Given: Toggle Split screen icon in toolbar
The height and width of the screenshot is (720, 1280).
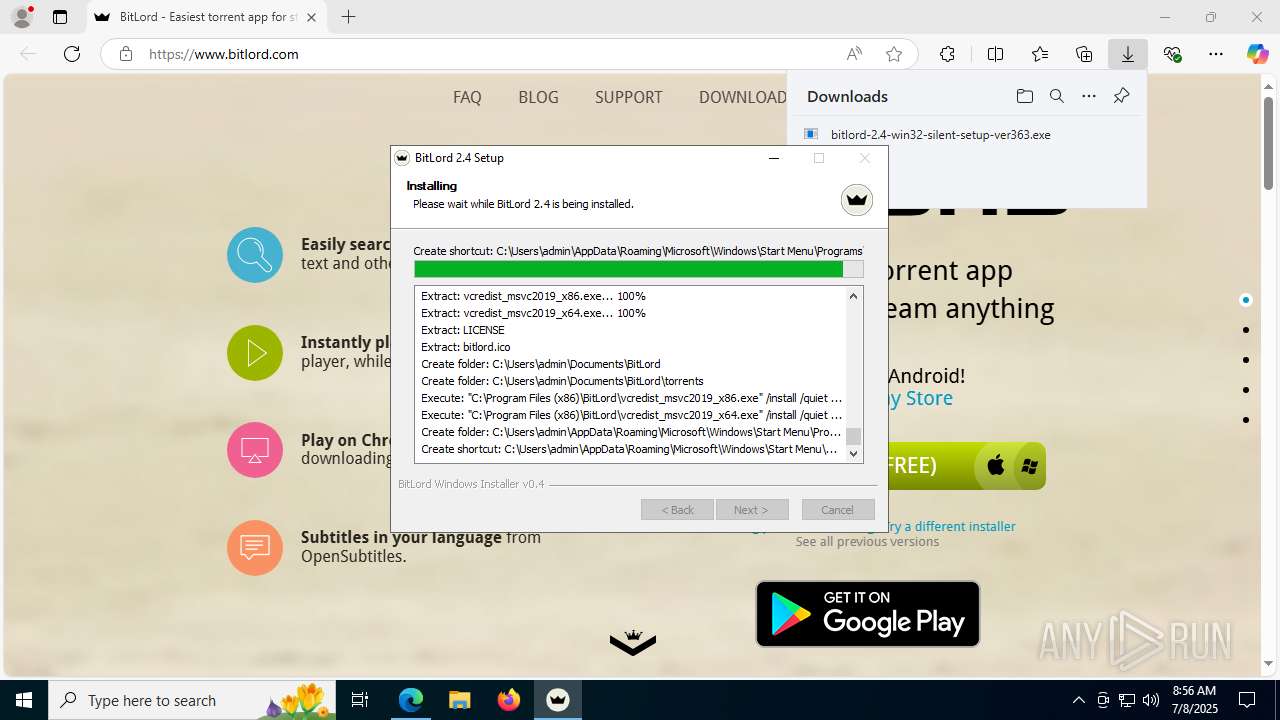Looking at the screenshot, I should [x=995, y=54].
